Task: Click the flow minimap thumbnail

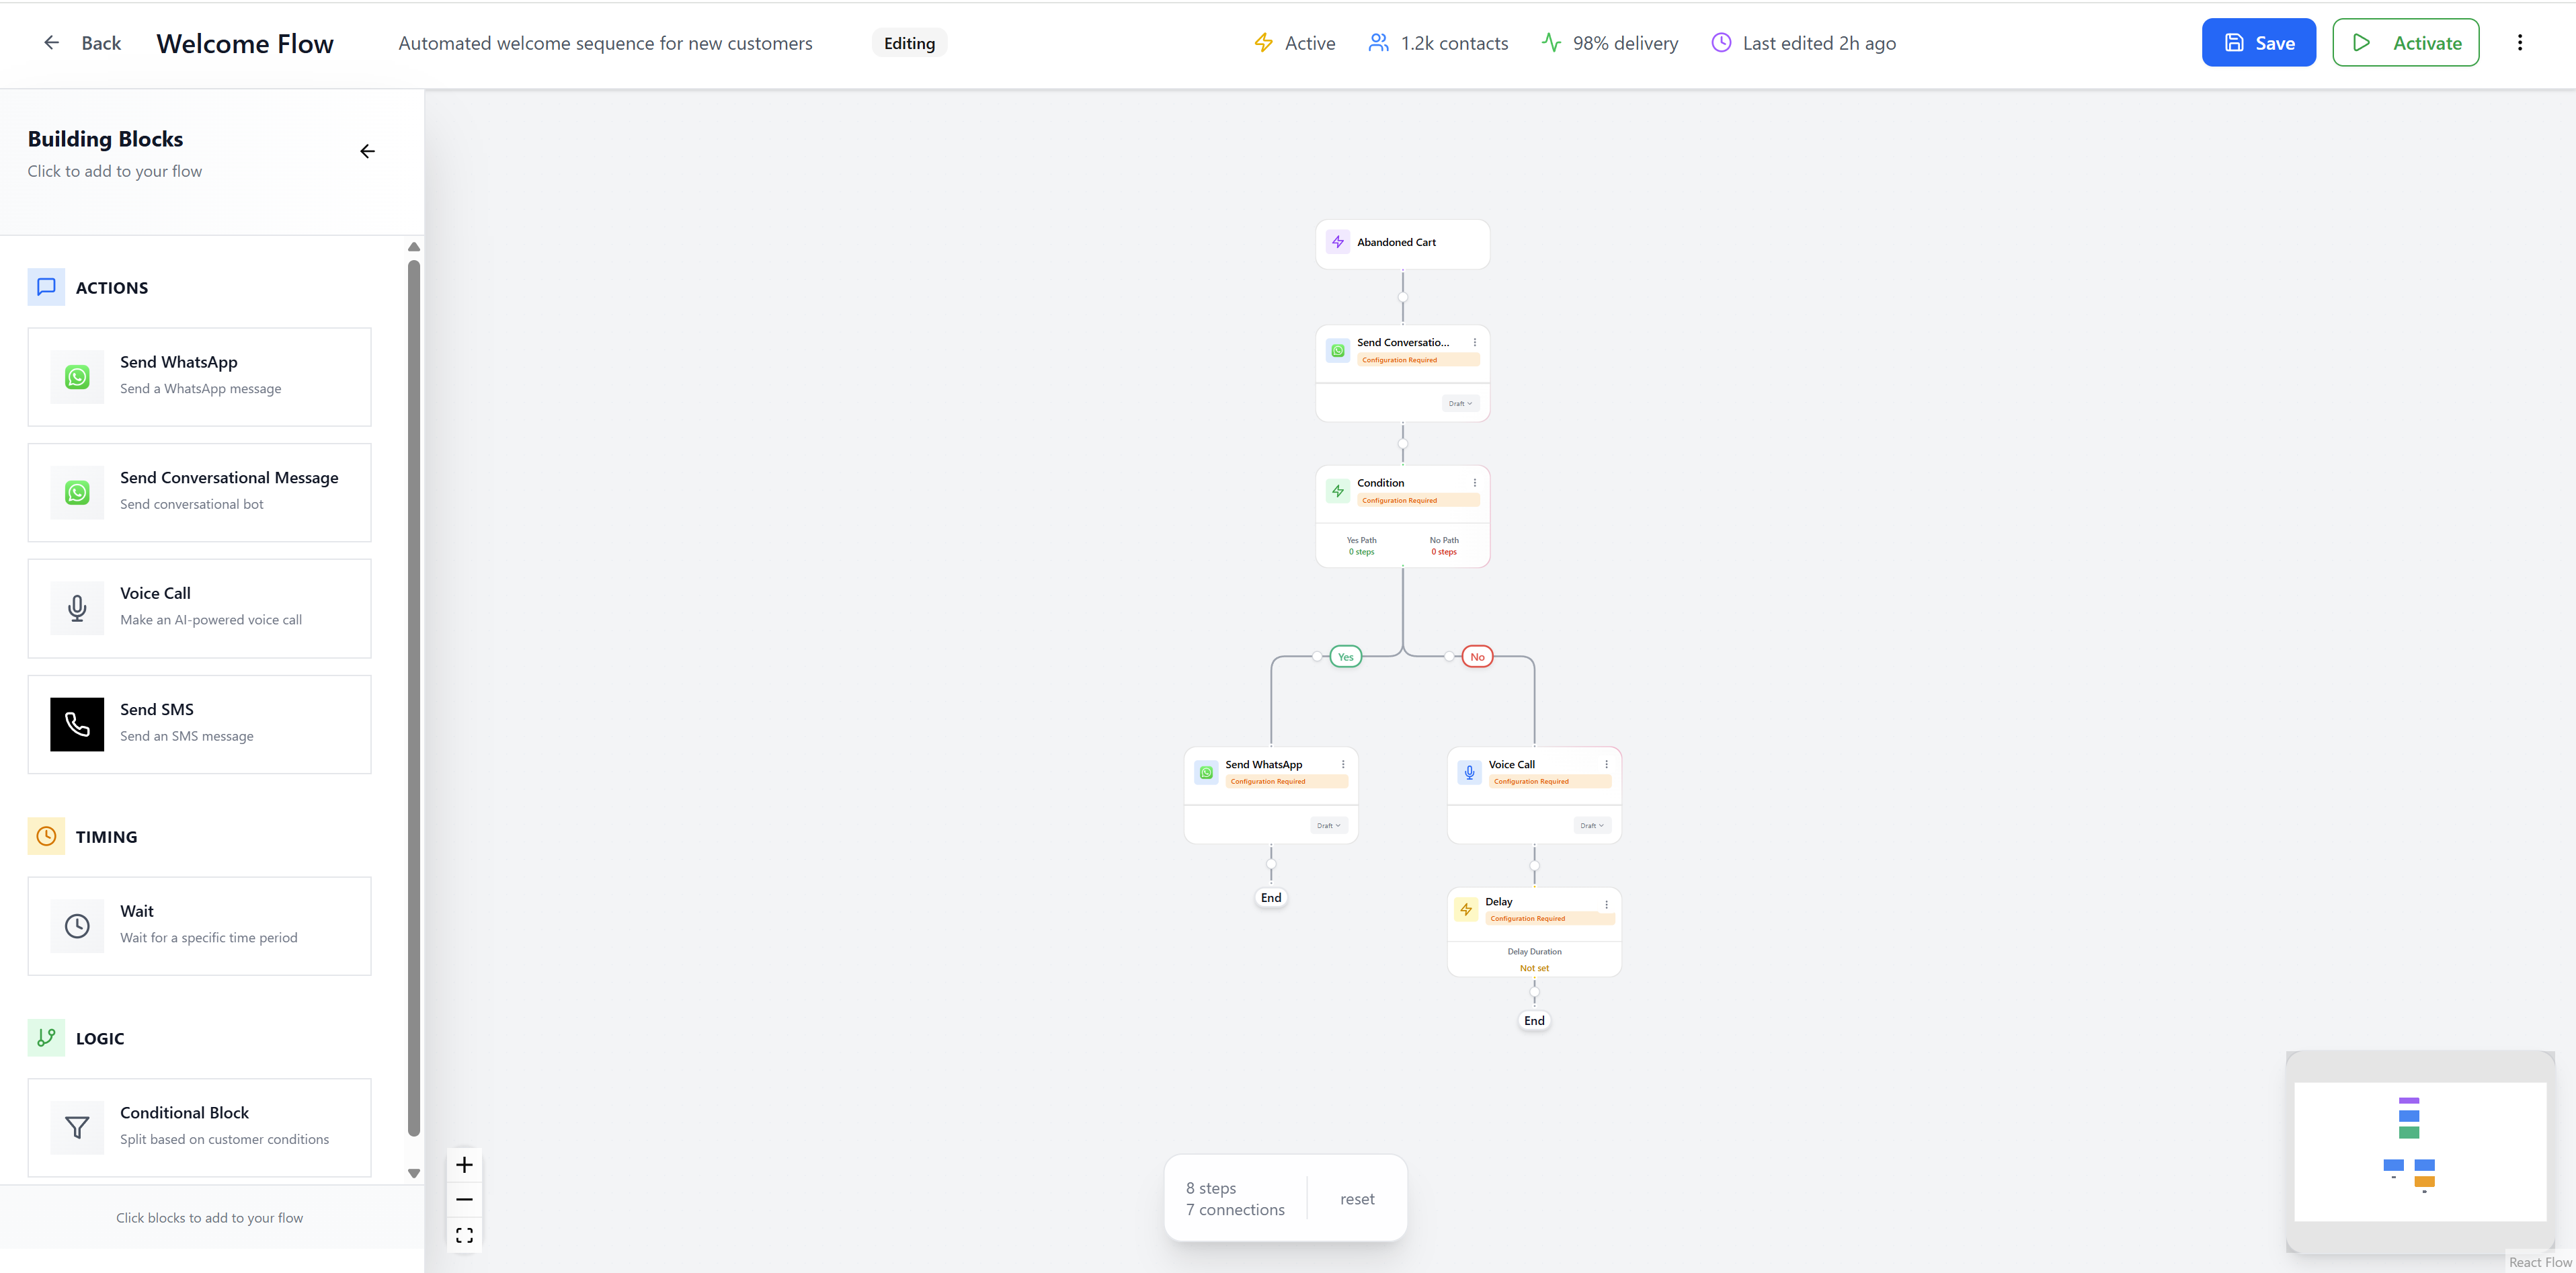Action: pyautogui.click(x=2419, y=1151)
